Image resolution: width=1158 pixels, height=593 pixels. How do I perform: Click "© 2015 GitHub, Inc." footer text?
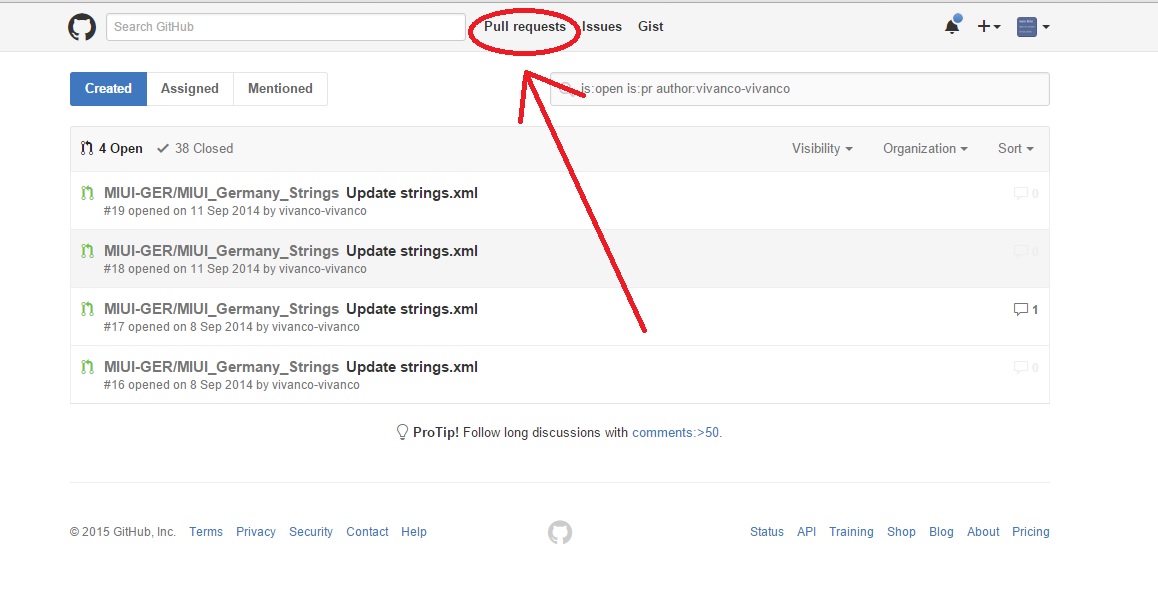click(x=123, y=532)
